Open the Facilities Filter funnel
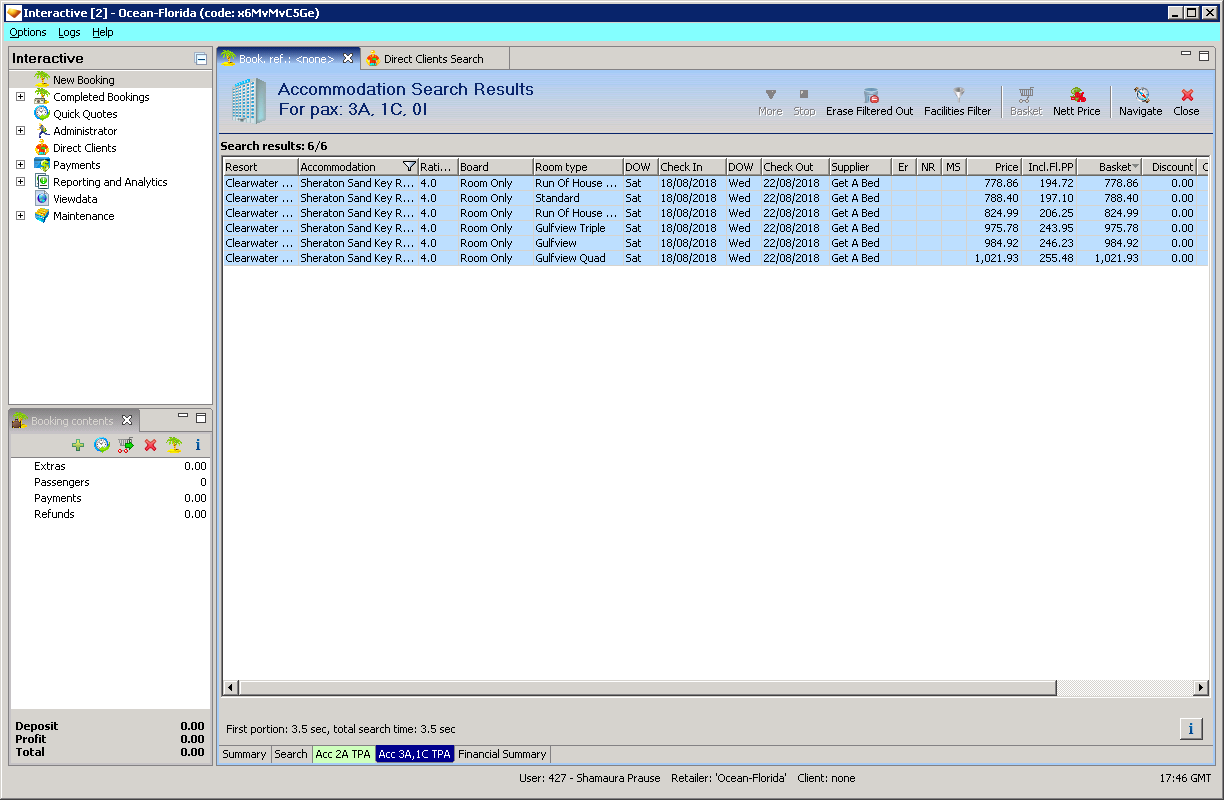The image size is (1224, 800). coord(958,95)
